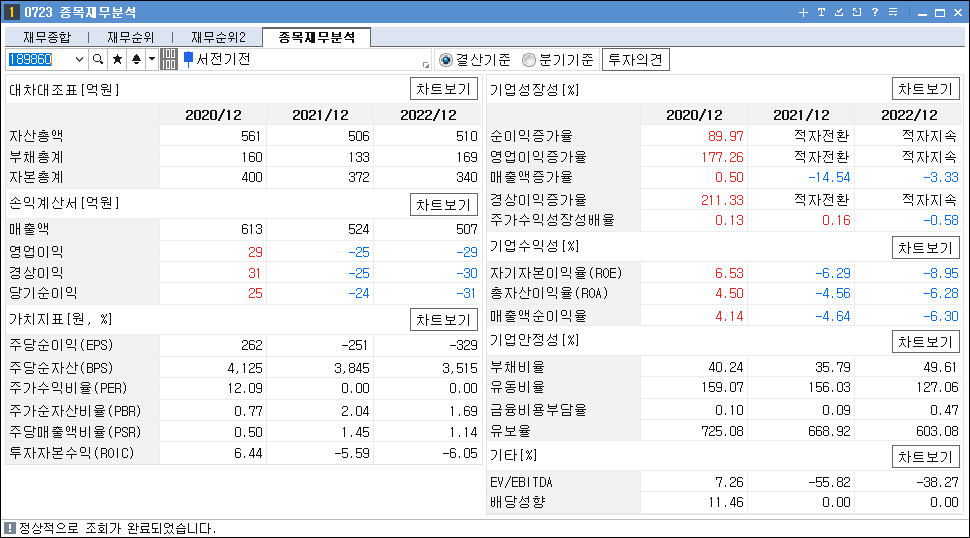
Task: Click the 자기자본이익율(ROE) row label
Action: pyautogui.click(x=556, y=273)
